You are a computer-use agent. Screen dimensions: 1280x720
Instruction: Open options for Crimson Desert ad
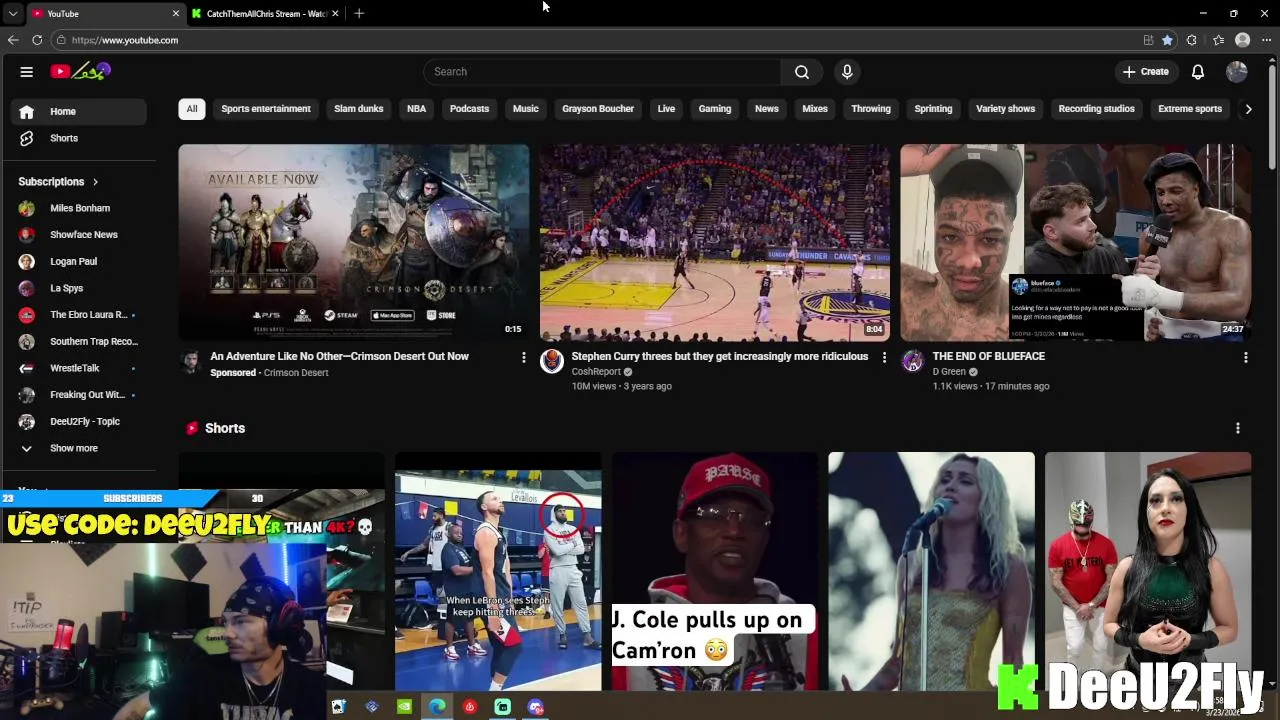(523, 357)
